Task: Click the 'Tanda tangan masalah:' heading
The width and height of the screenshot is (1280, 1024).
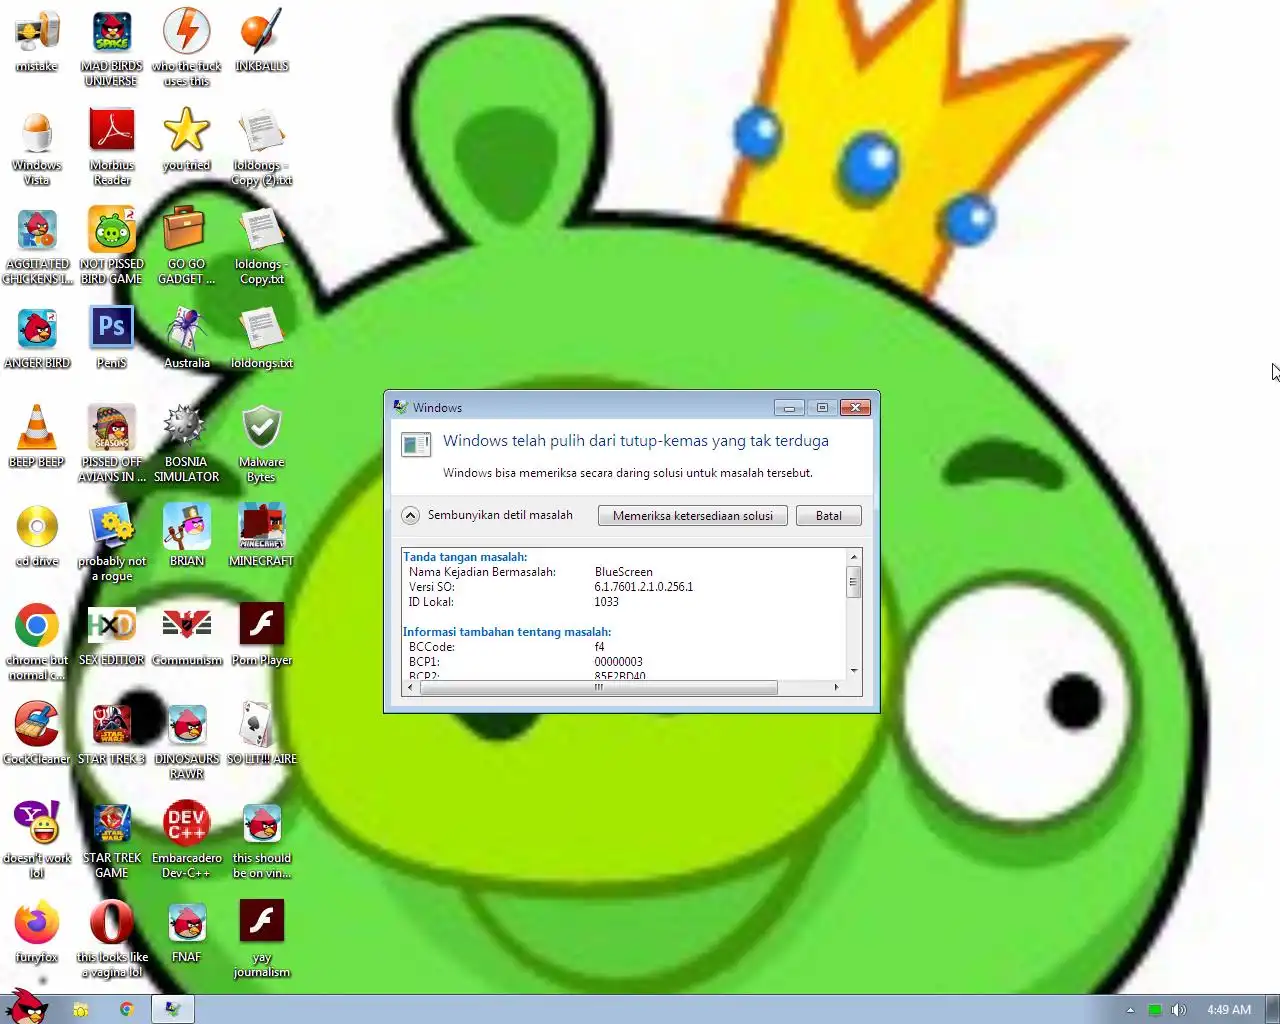Action: [465, 557]
